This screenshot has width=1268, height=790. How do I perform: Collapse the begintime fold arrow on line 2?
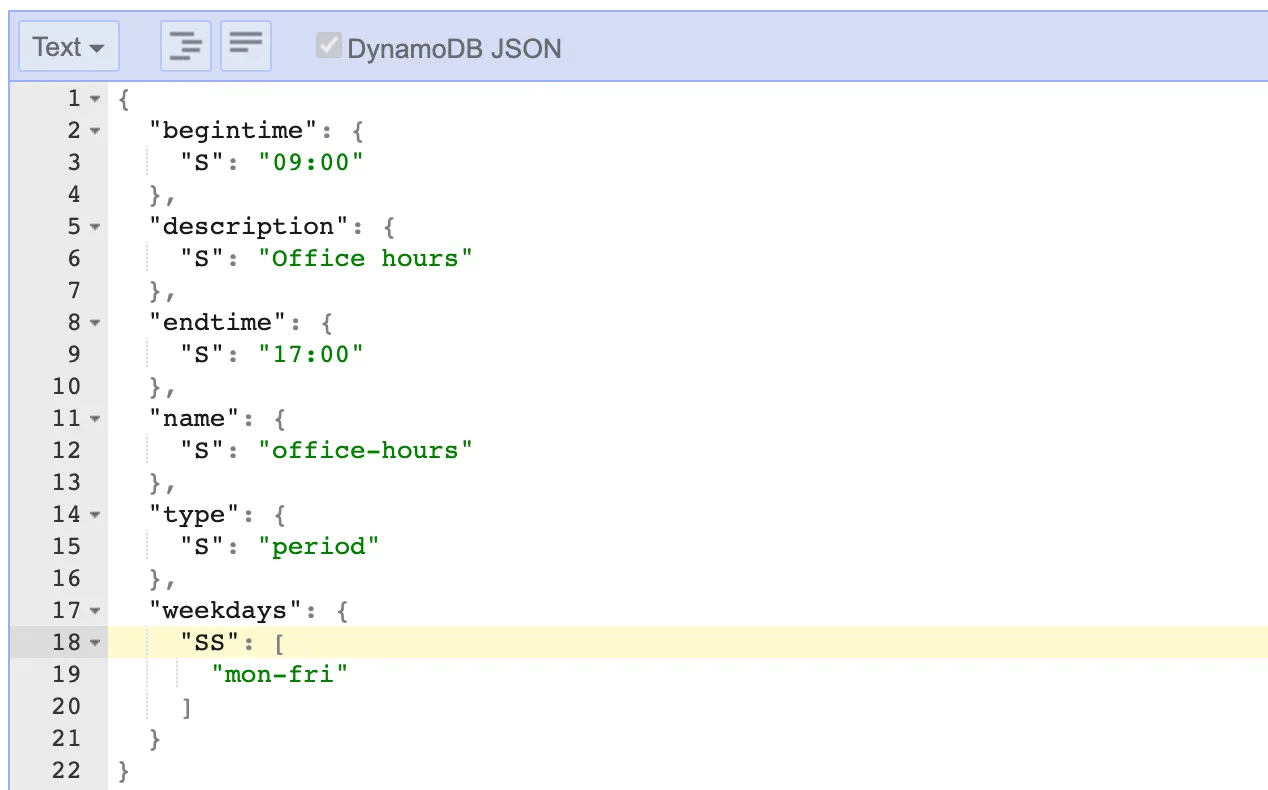coord(95,131)
